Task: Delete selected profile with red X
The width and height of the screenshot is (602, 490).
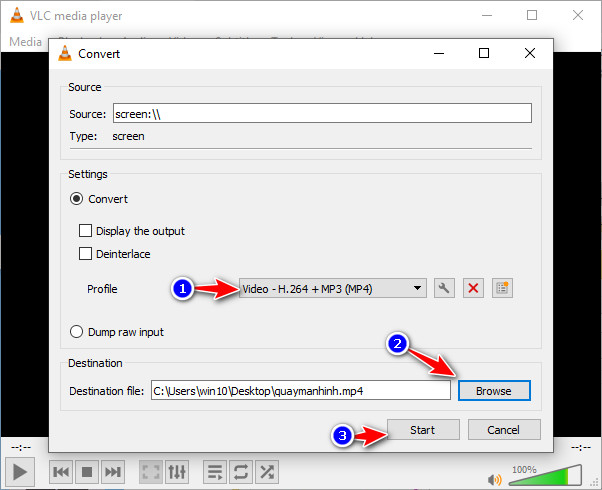Action: [473, 288]
